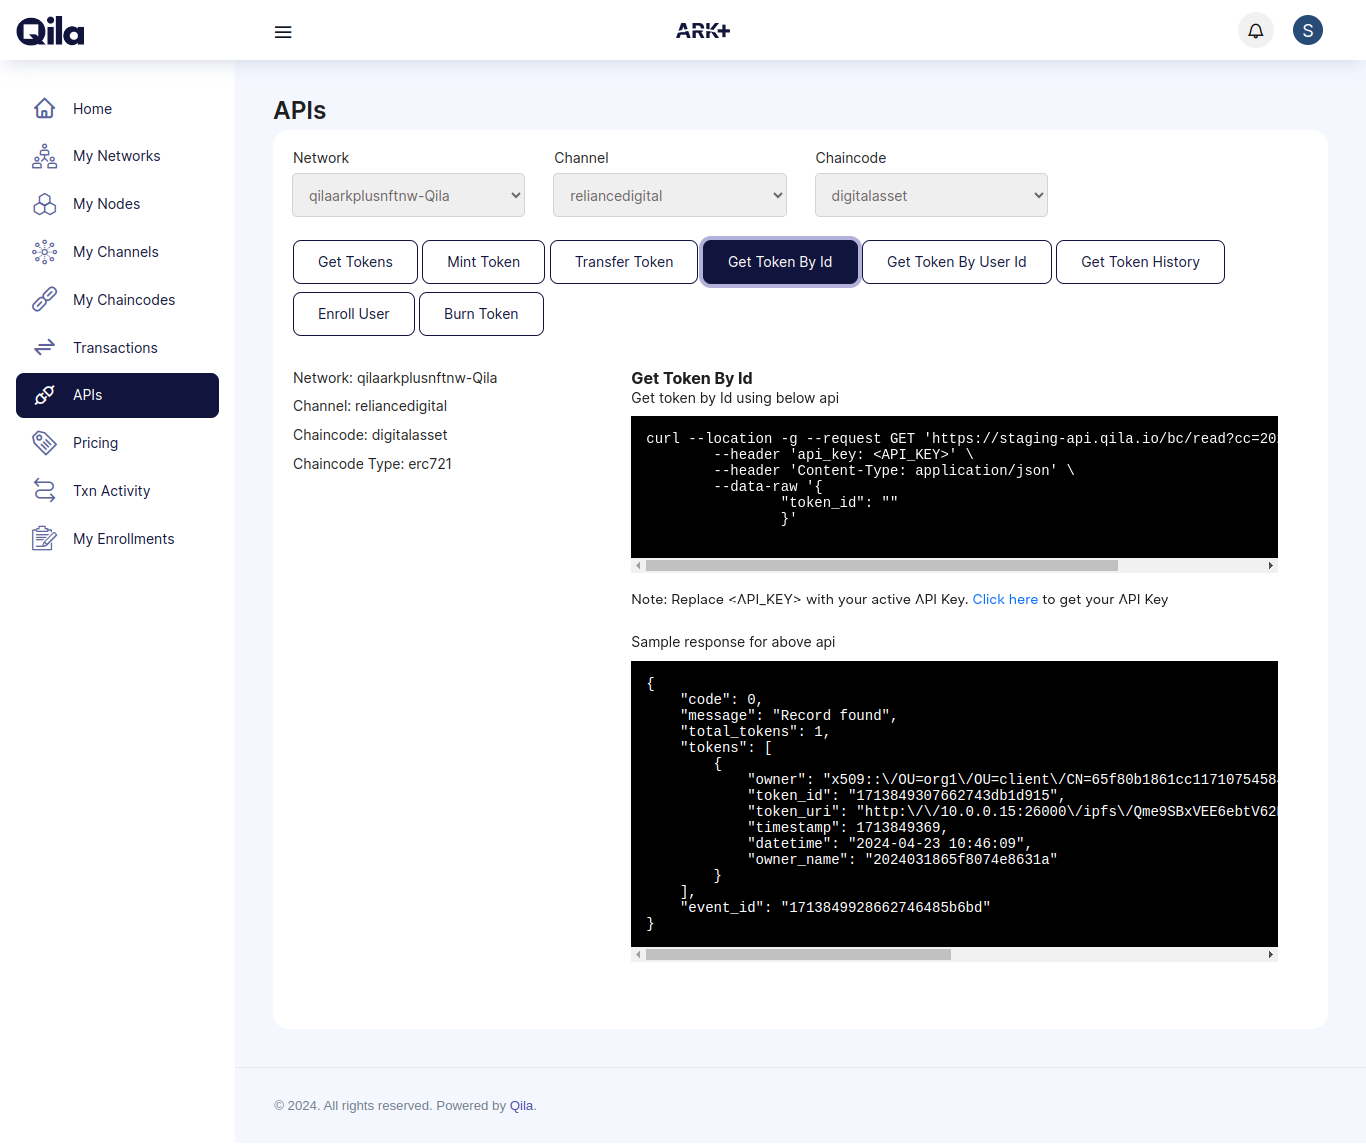Click 'Sample response for above api' text
1366x1145 pixels.
(733, 642)
